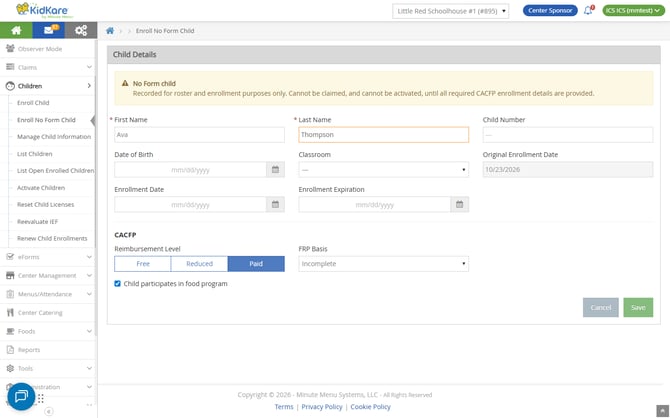670x418 pixels.
Task: Collapse the sidebar using bottom arrow
Action: (x=49, y=412)
